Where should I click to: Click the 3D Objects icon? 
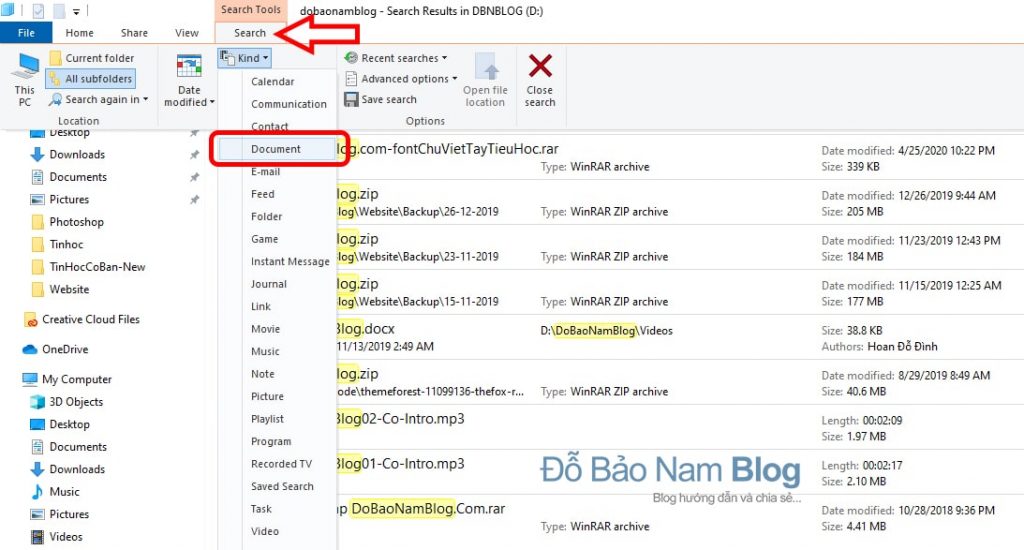(x=37, y=402)
